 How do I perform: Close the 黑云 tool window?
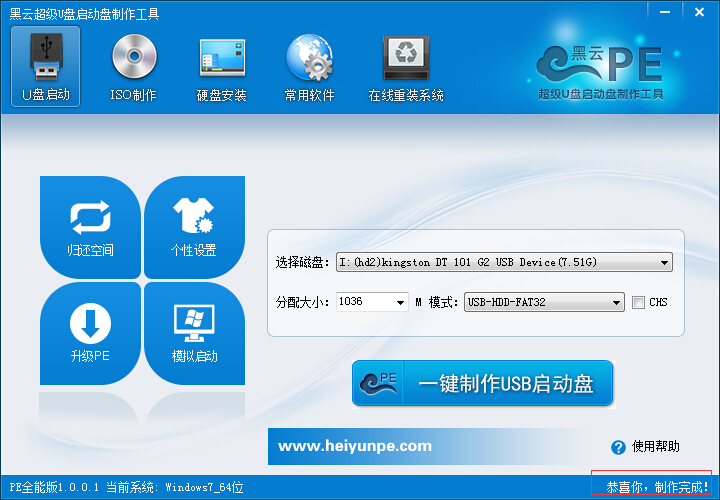pyautogui.click(x=699, y=12)
